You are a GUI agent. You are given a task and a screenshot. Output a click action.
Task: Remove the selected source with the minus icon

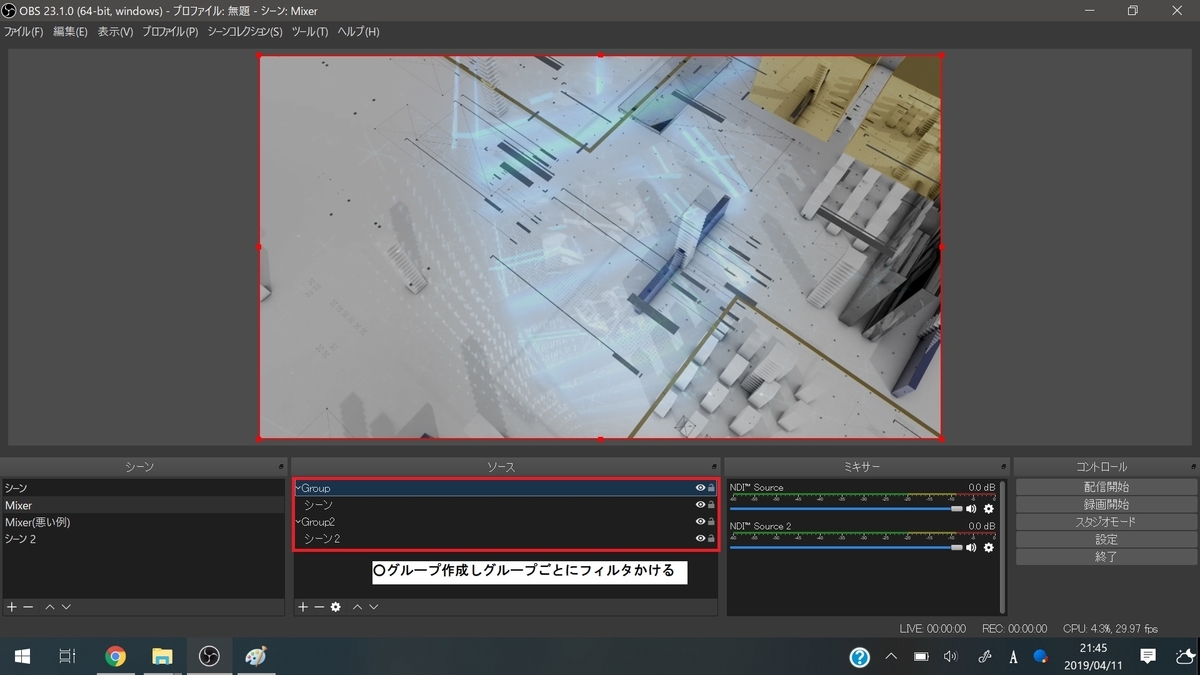[x=319, y=607]
